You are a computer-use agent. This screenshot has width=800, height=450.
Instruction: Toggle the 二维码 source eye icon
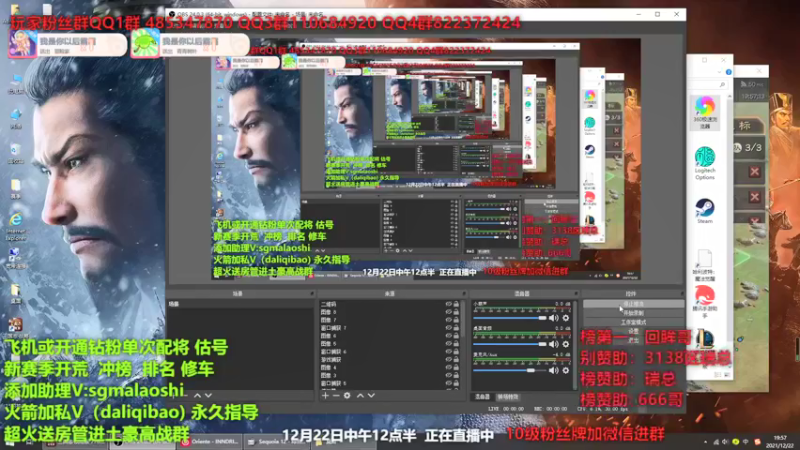[448, 304]
